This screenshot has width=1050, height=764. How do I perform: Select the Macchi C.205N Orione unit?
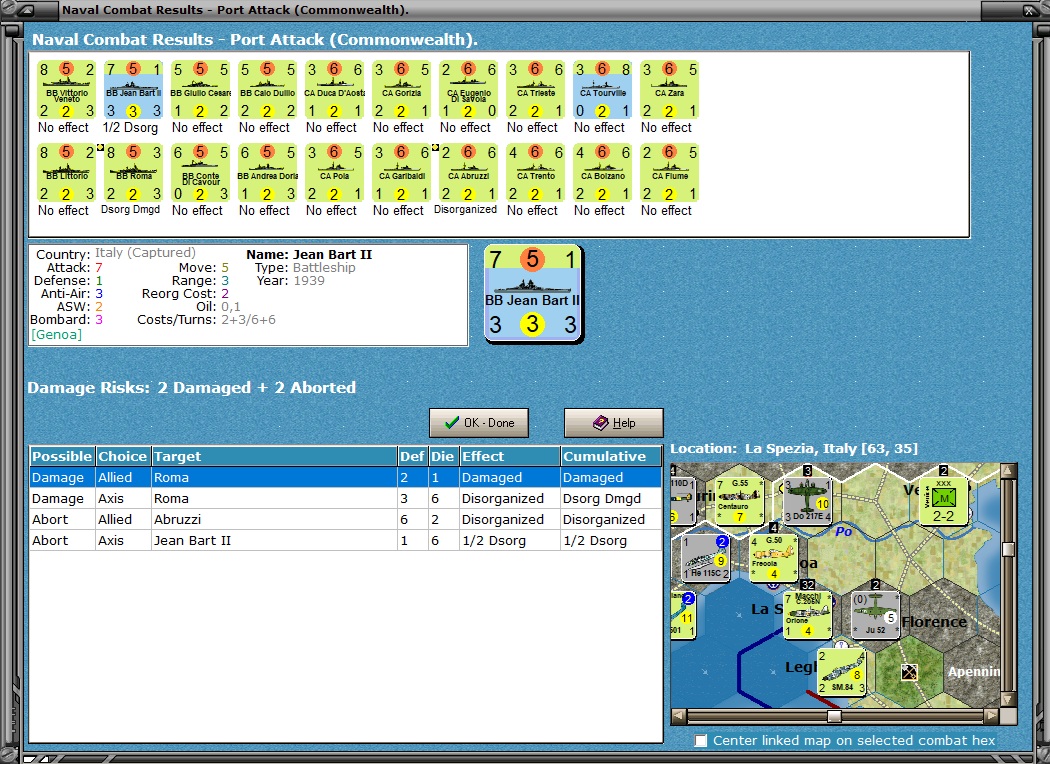tap(808, 615)
